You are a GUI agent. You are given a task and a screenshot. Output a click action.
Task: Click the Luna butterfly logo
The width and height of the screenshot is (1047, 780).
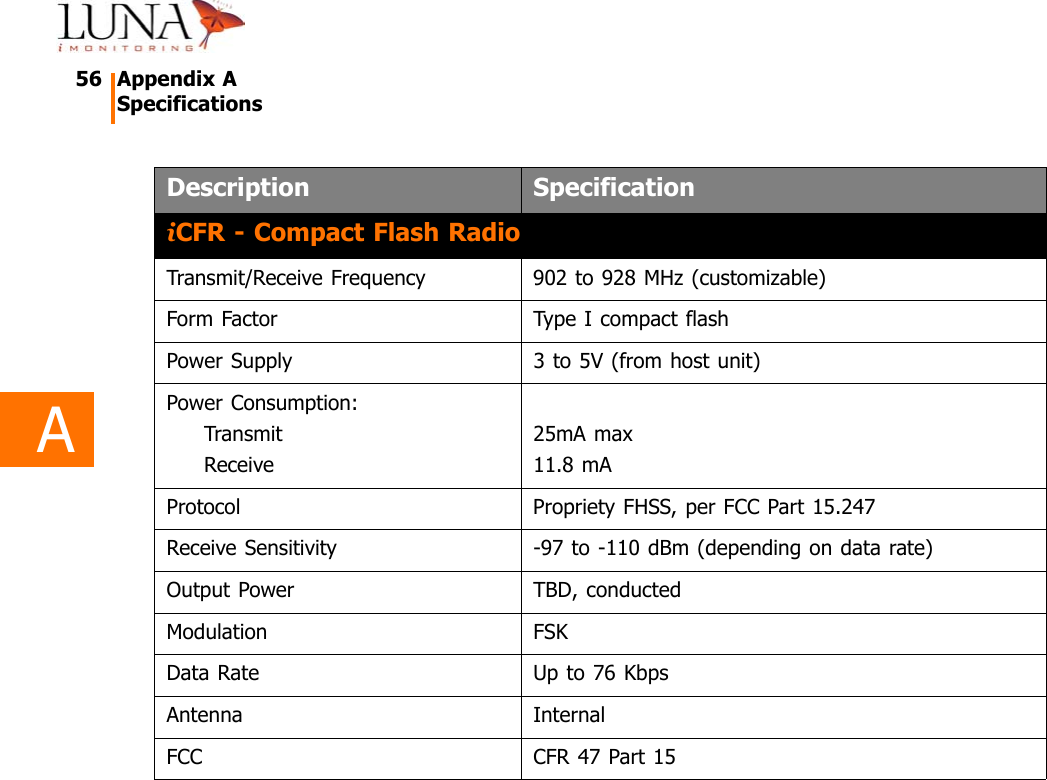(x=150, y=26)
